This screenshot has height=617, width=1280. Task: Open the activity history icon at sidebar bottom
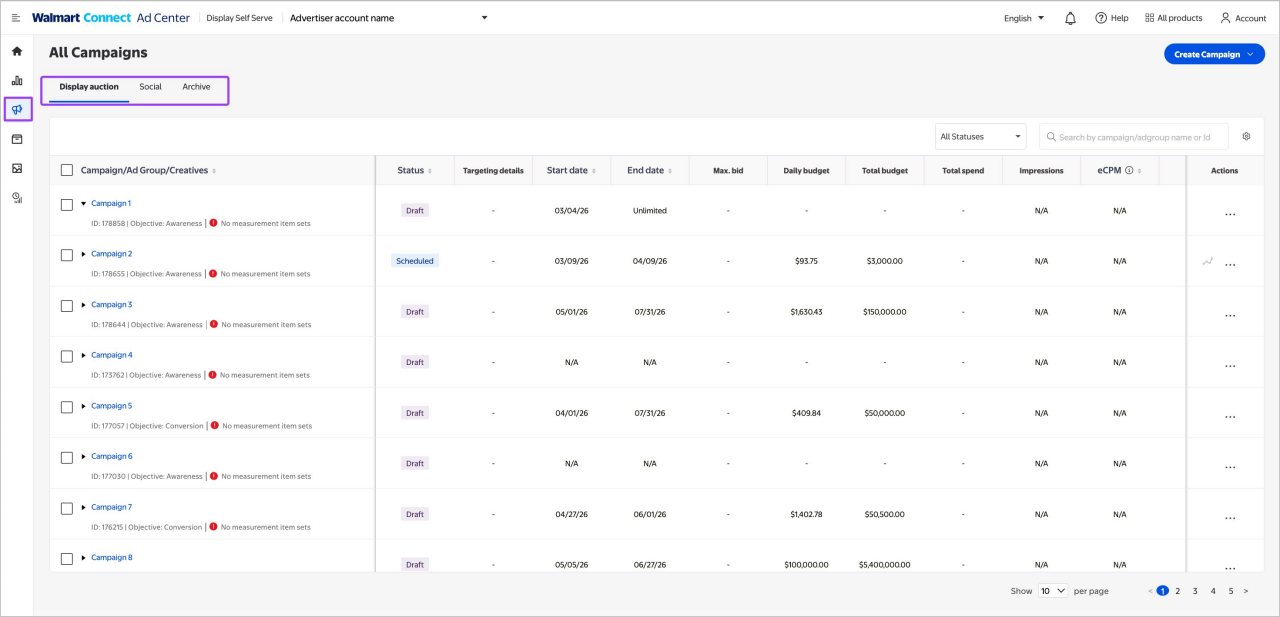16,198
